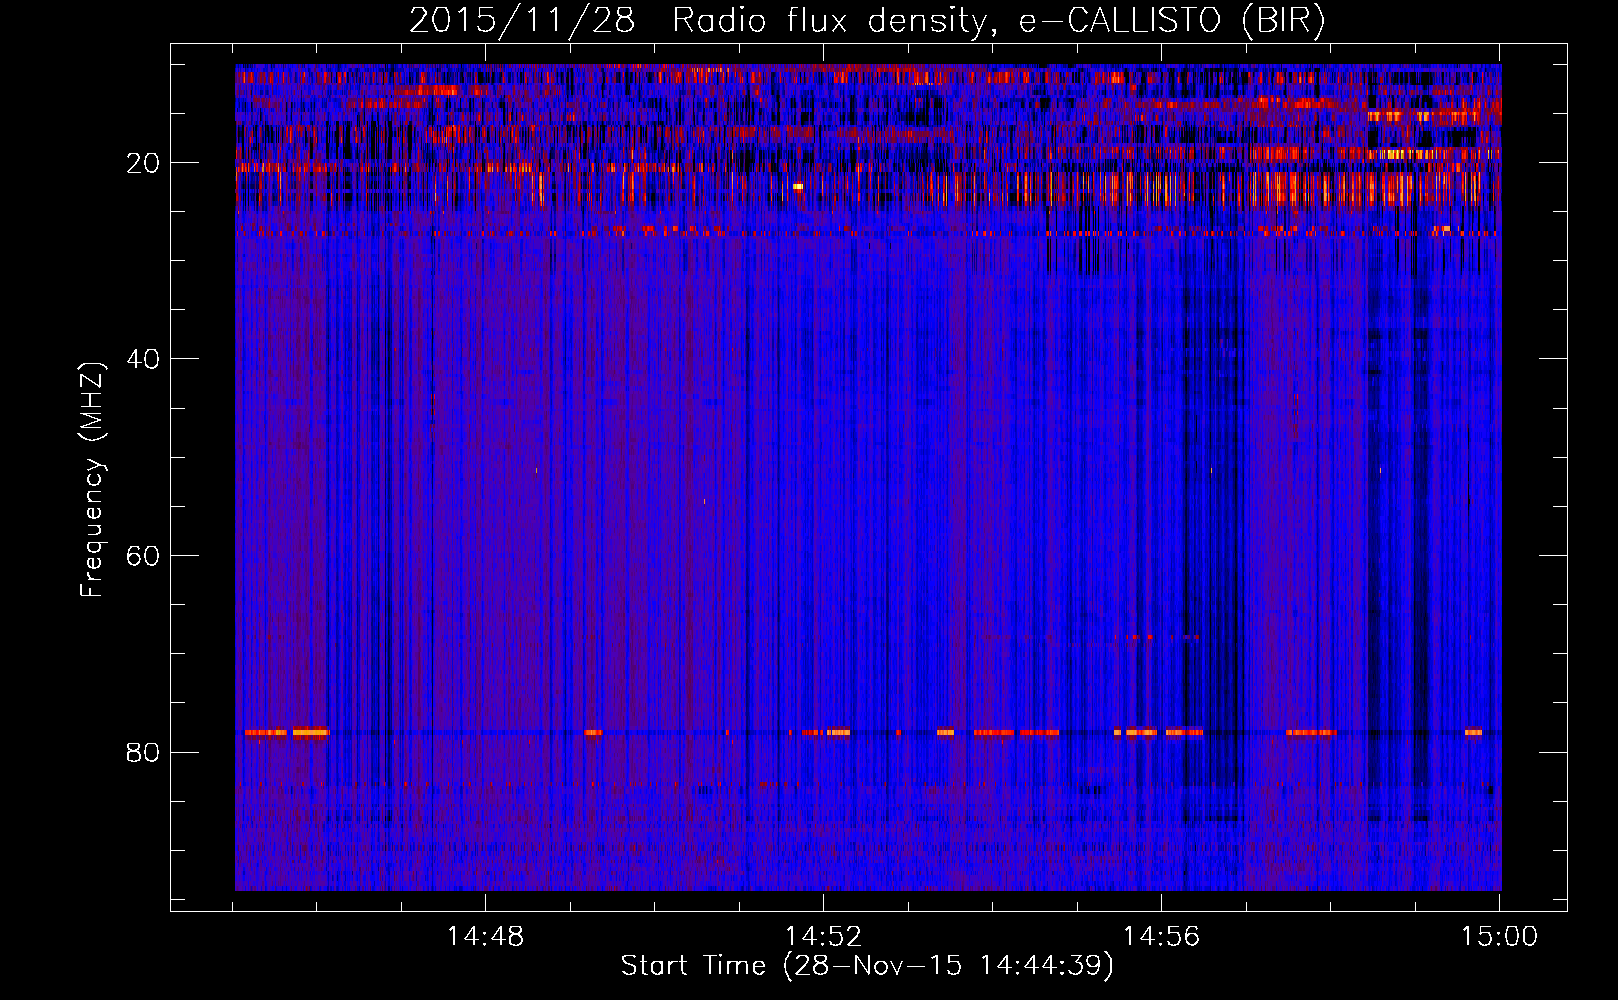Click the 60 MHz frequency tick label
The image size is (1618, 1000).
point(143,556)
